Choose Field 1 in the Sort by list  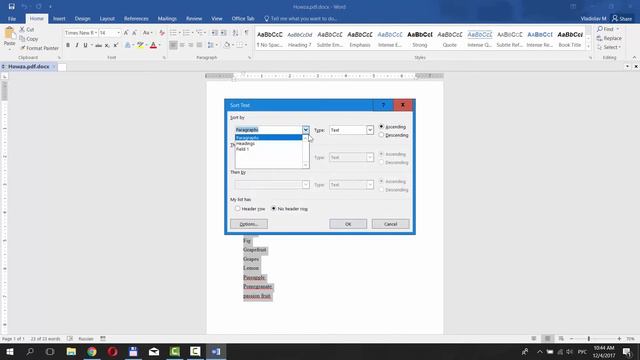pos(269,149)
